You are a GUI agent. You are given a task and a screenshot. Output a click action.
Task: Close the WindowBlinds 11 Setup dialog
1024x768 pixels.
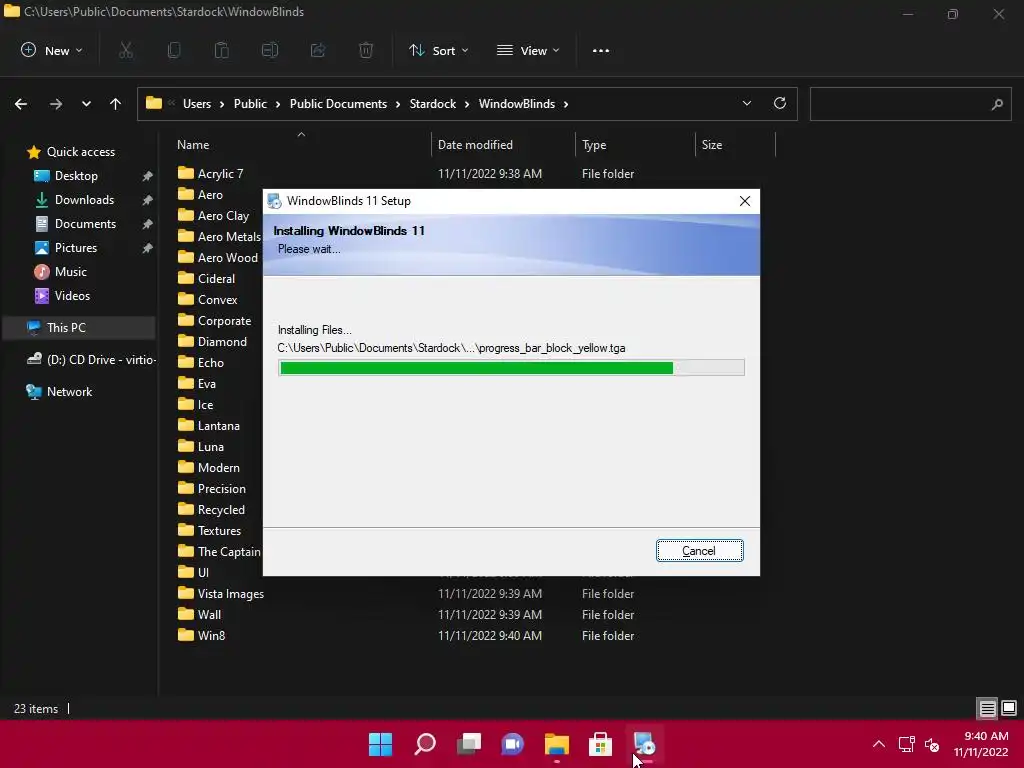[744, 201]
